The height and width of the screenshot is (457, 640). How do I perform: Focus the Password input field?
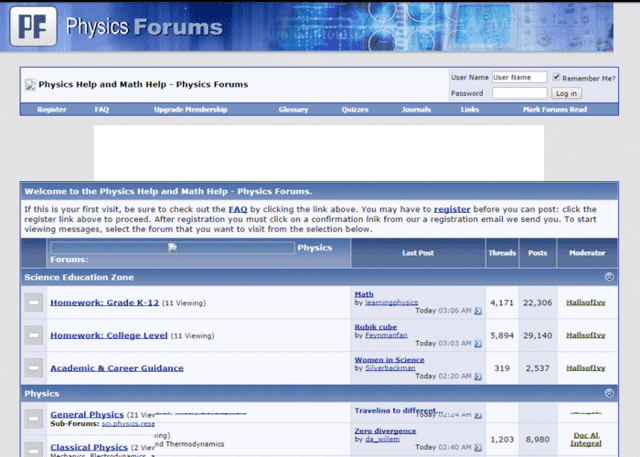click(519, 93)
